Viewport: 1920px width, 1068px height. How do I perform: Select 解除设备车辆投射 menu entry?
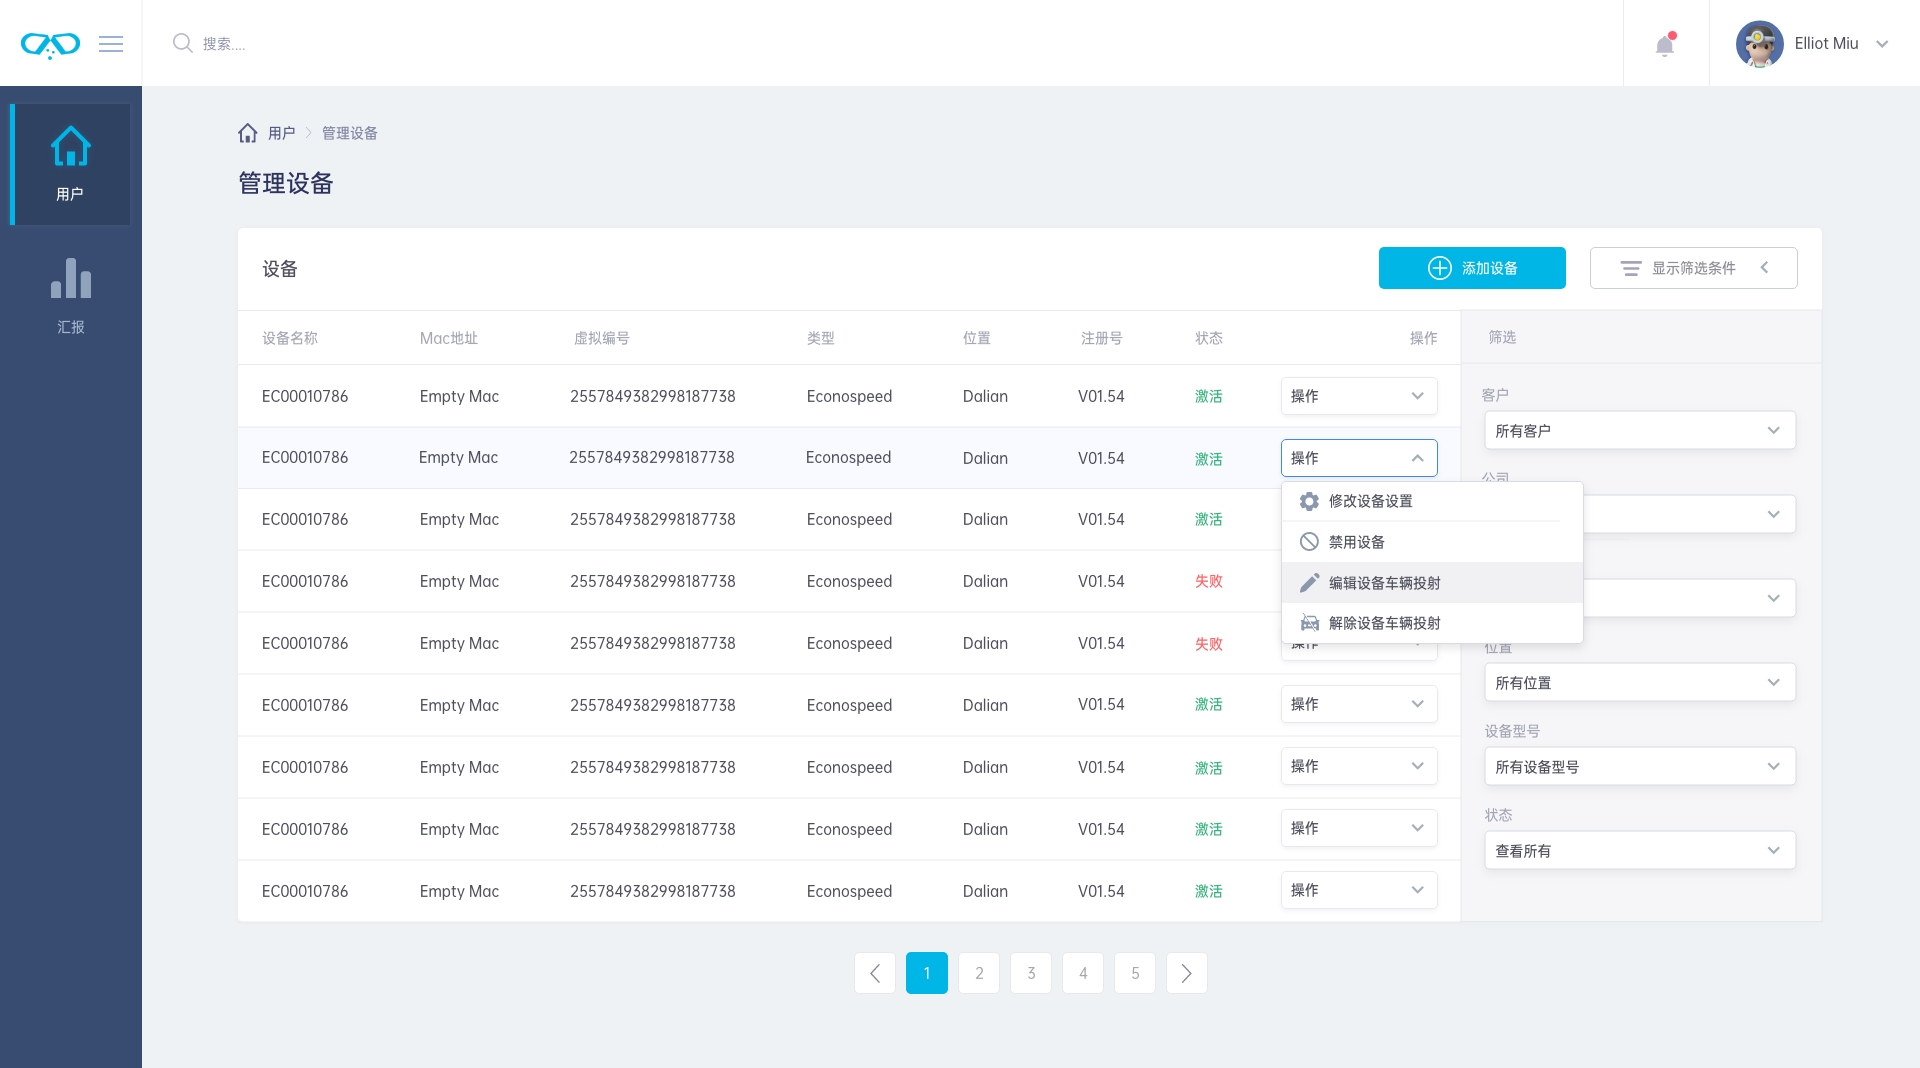coord(1384,623)
